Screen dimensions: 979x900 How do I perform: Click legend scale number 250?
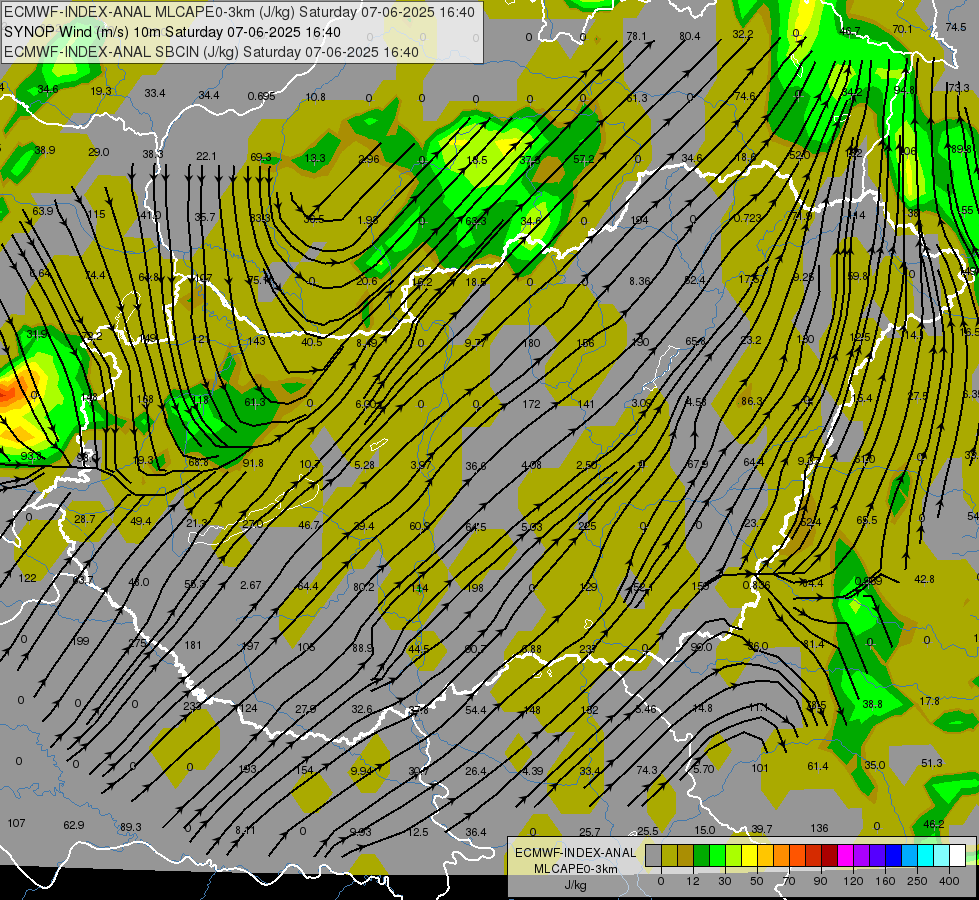(917, 881)
